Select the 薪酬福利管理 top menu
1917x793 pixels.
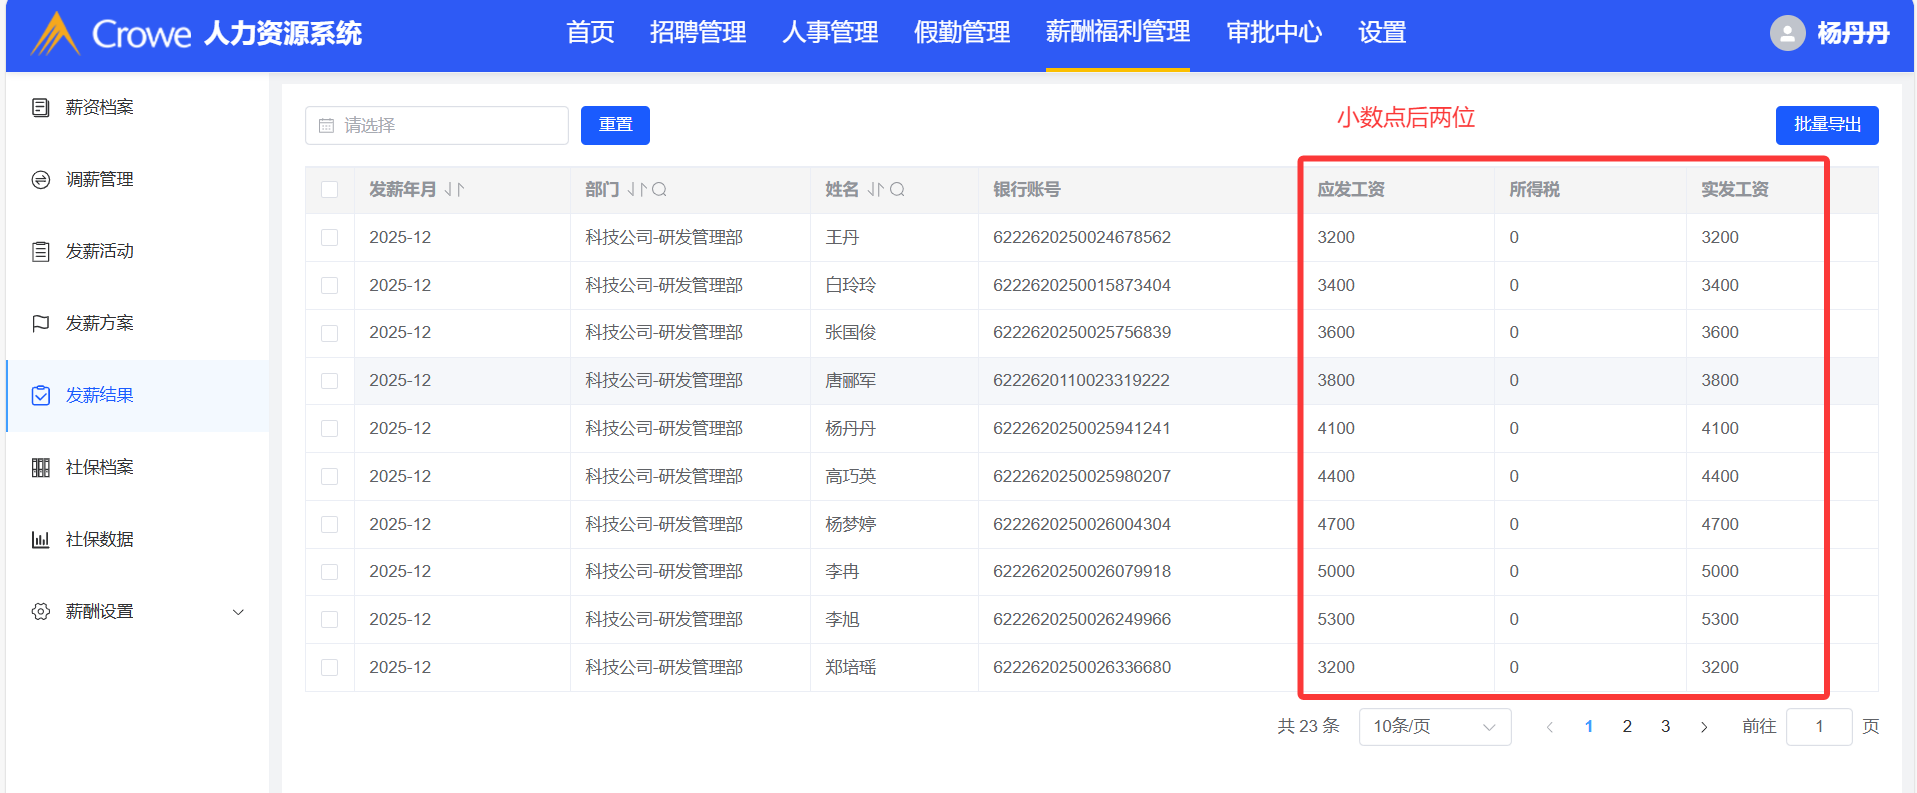[x=1118, y=33]
